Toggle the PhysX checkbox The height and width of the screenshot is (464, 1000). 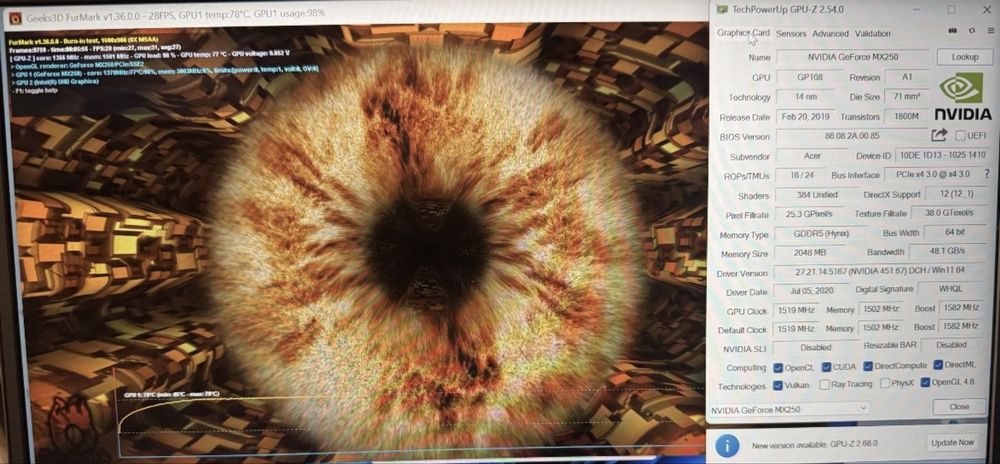point(885,384)
